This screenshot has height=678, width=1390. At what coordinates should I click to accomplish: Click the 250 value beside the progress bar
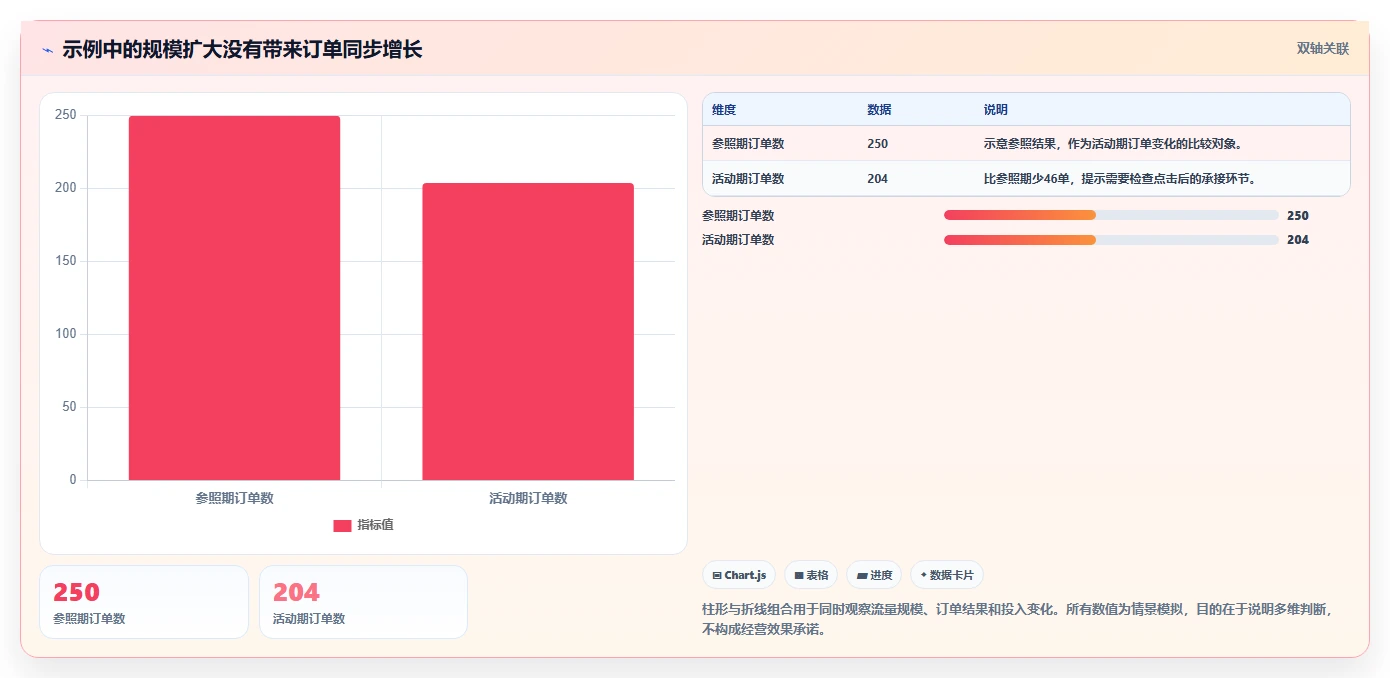(1297, 215)
